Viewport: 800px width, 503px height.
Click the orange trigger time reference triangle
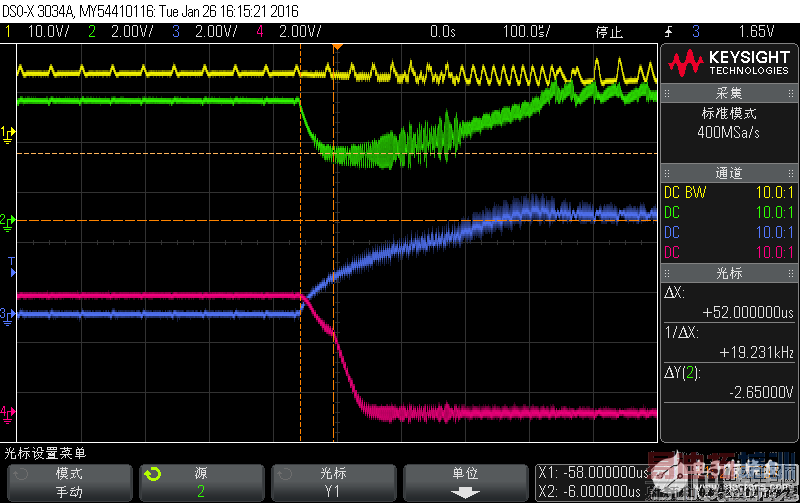pyautogui.click(x=337, y=47)
